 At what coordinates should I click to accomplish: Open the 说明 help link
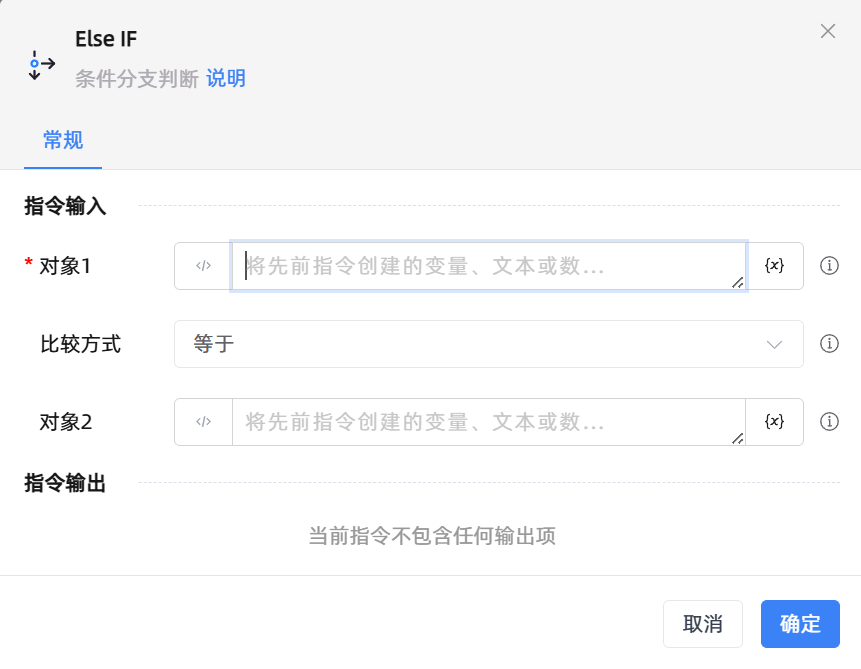coord(225,78)
